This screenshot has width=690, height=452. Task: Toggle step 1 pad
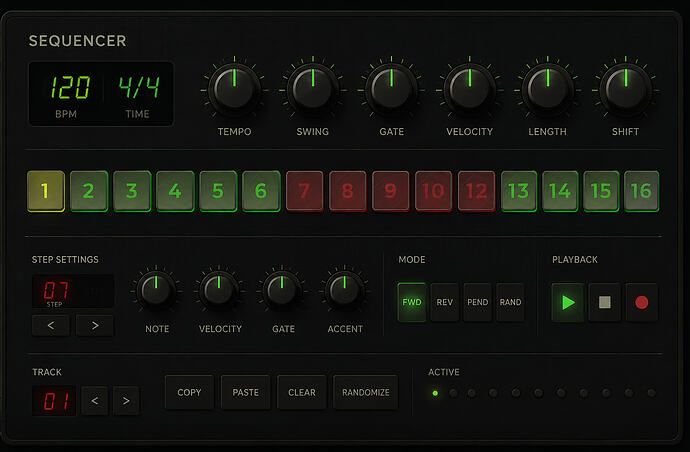pyautogui.click(x=46, y=191)
